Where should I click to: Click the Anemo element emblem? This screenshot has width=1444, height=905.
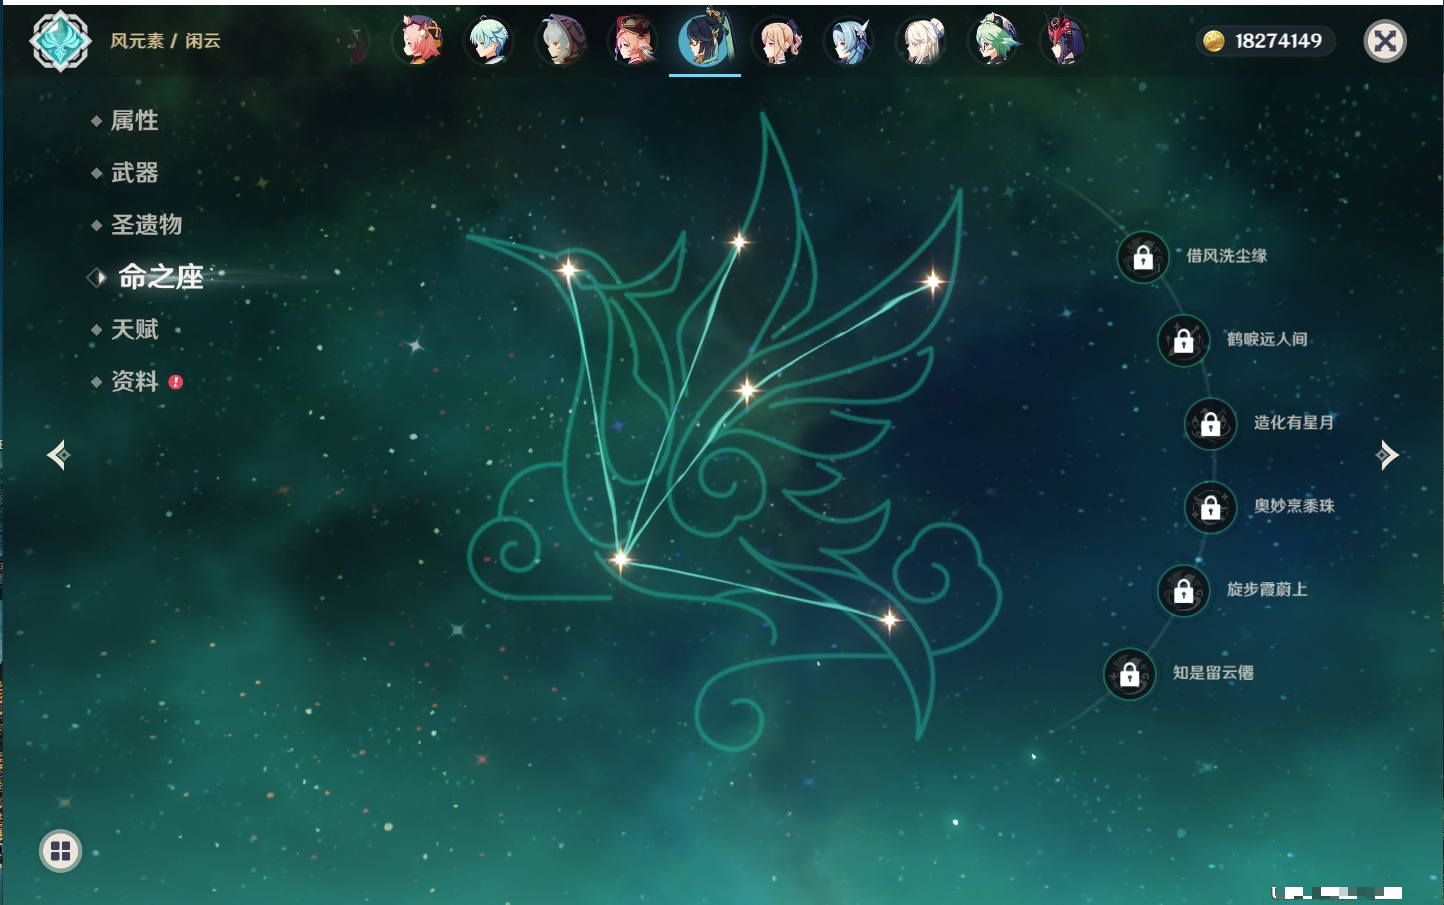click(x=60, y=41)
